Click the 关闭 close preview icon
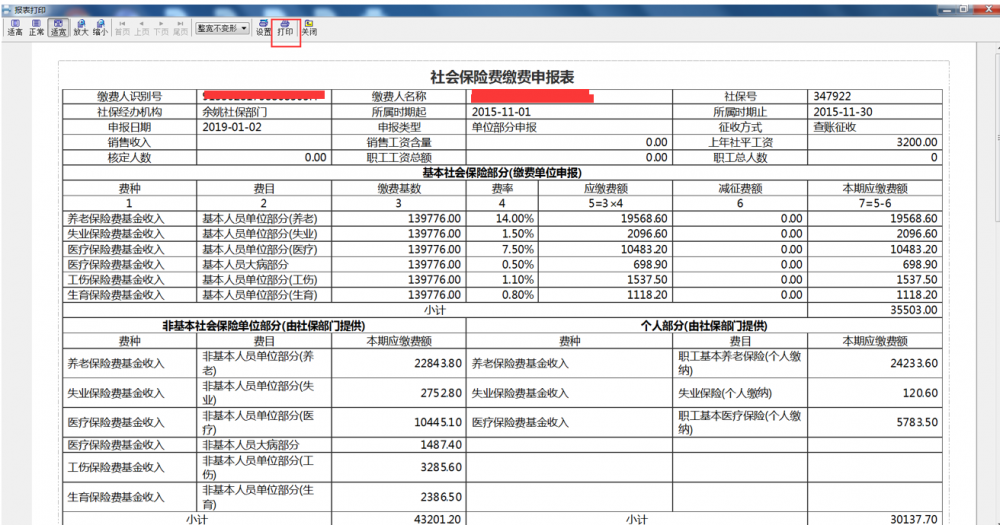Image resolution: width=1000 pixels, height=525 pixels. click(x=309, y=27)
